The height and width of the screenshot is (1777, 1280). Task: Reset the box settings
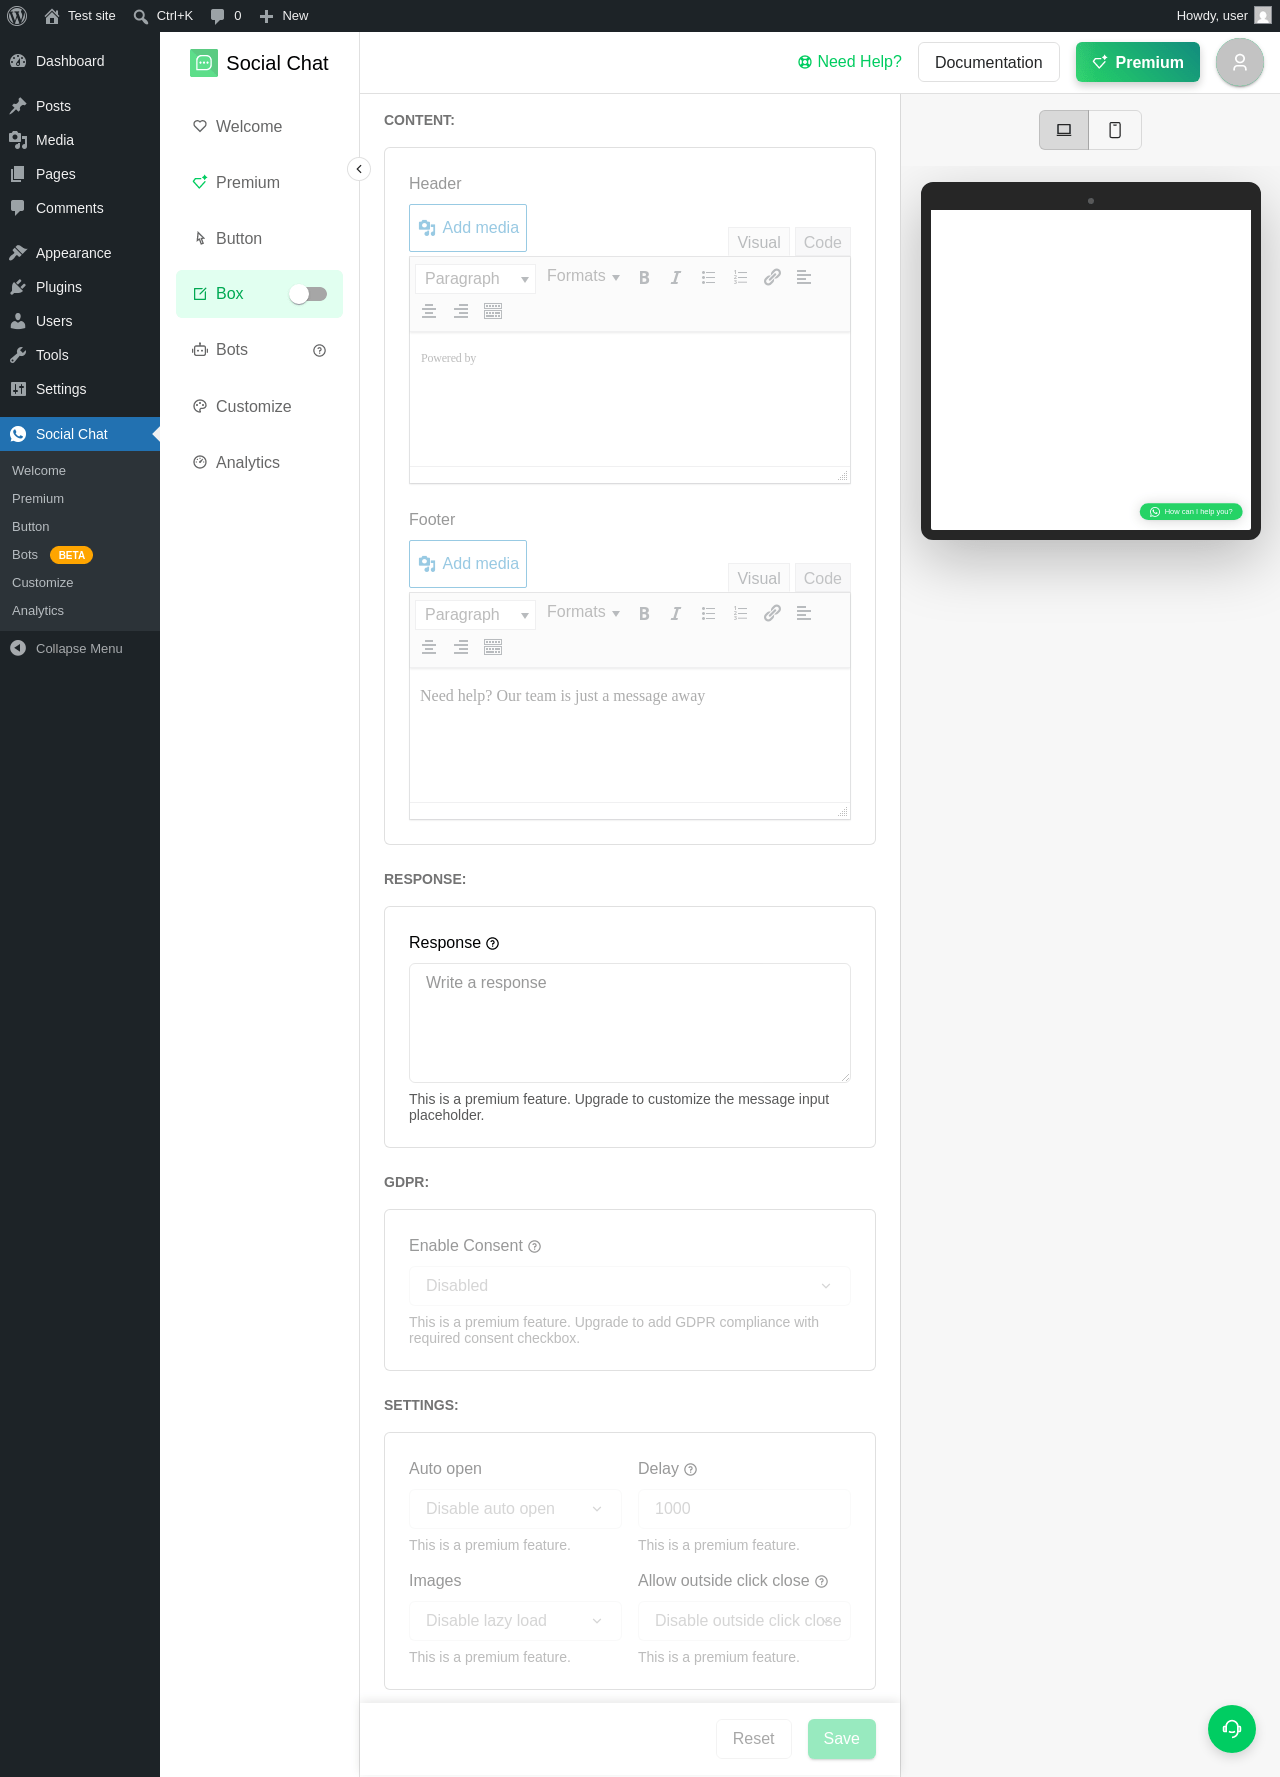click(x=754, y=1739)
